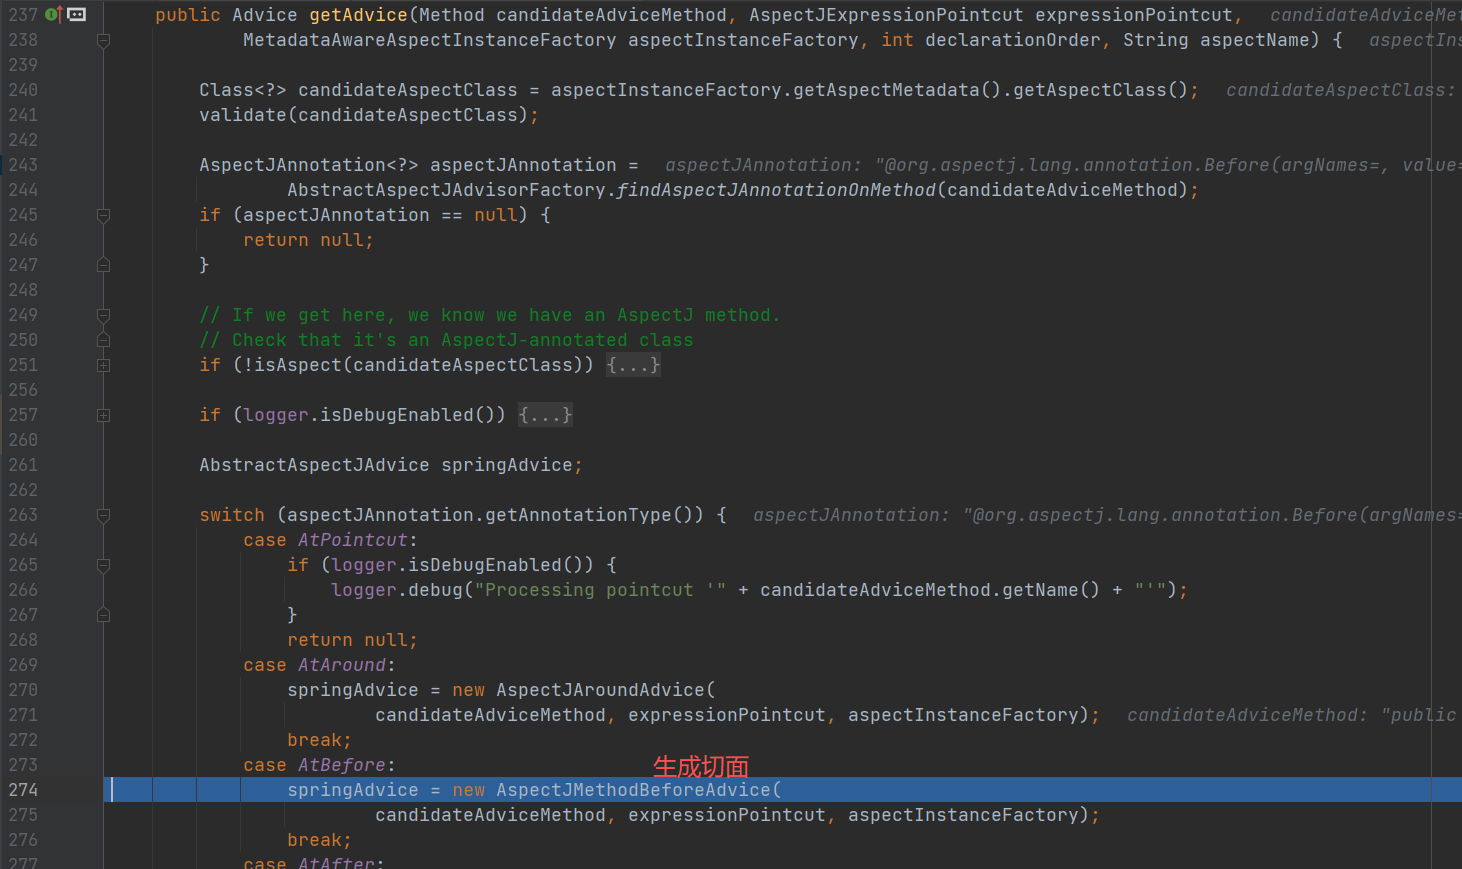Click line number 243 in the gutter
Image resolution: width=1462 pixels, height=869 pixels.
tap(23, 165)
